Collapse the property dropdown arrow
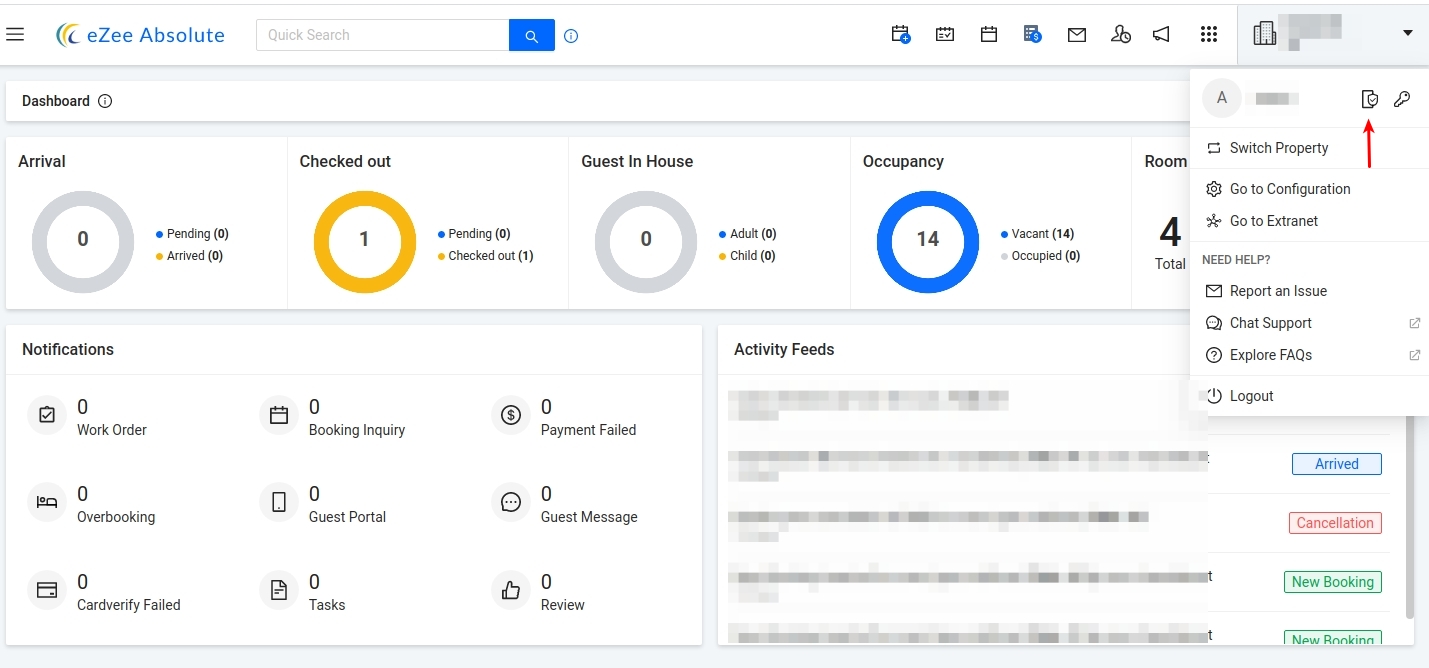Image resolution: width=1429 pixels, height=668 pixels. click(x=1408, y=34)
